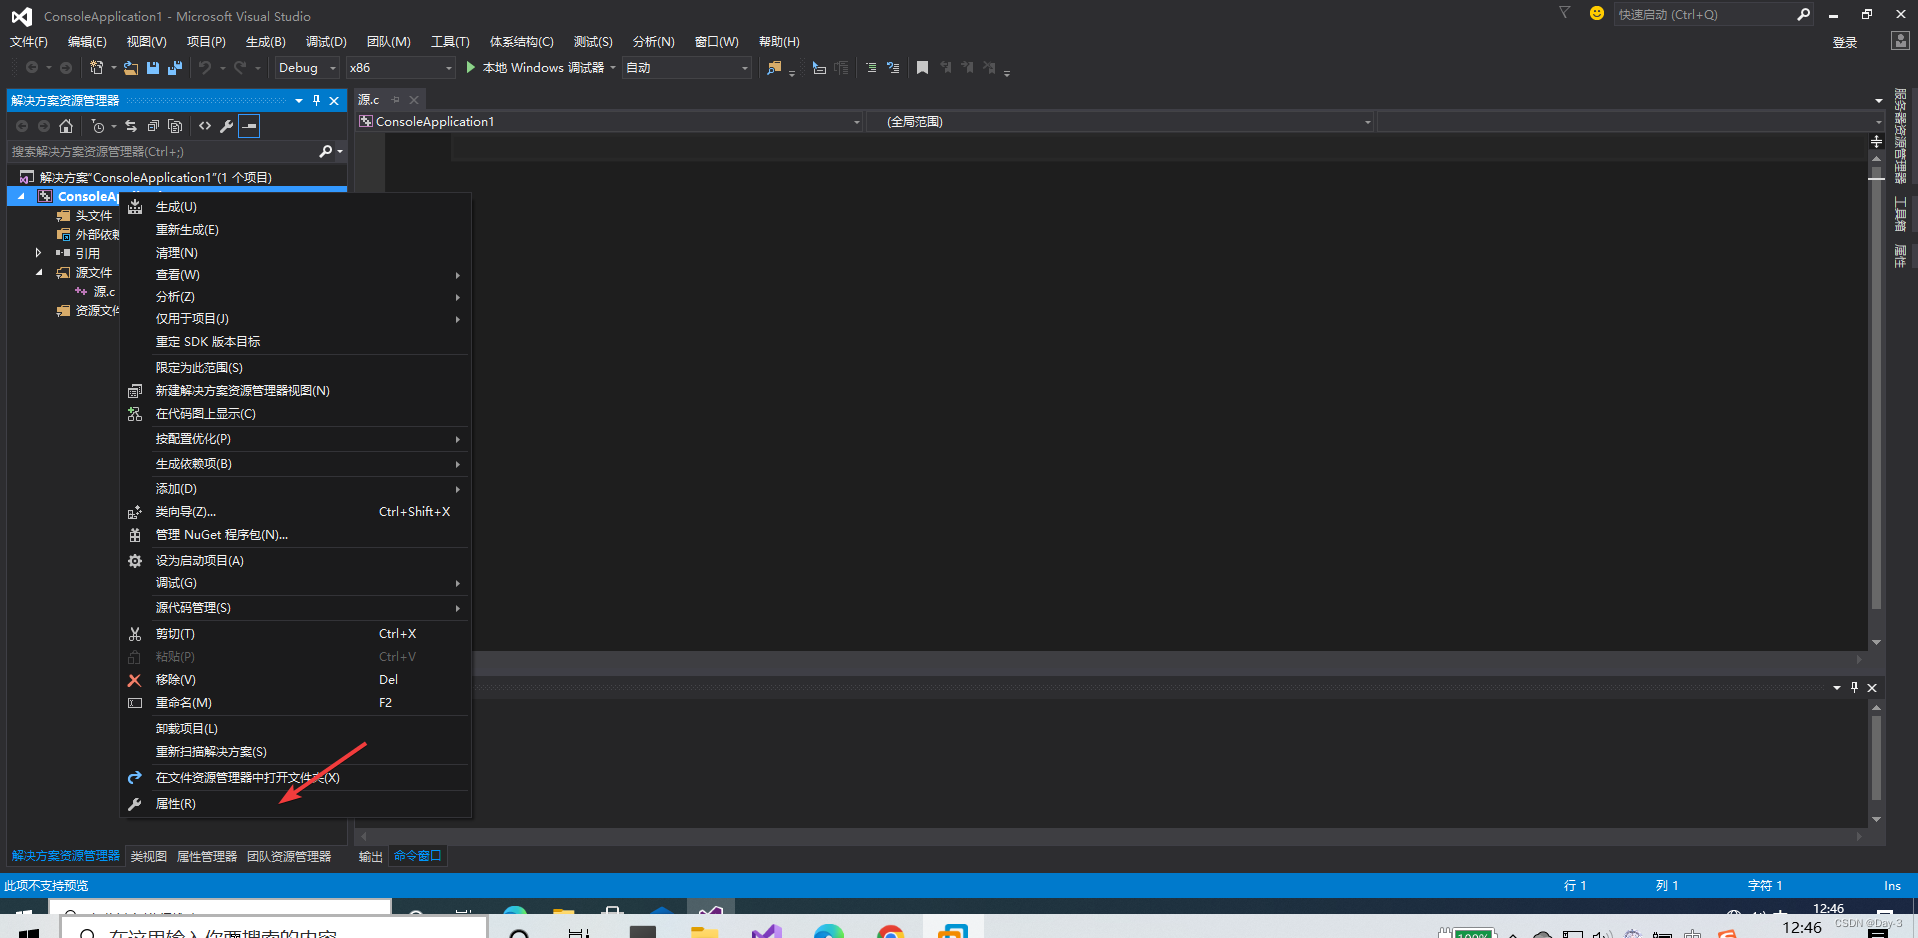Select the 源.c file in the tree

pyautogui.click(x=104, y=292)
